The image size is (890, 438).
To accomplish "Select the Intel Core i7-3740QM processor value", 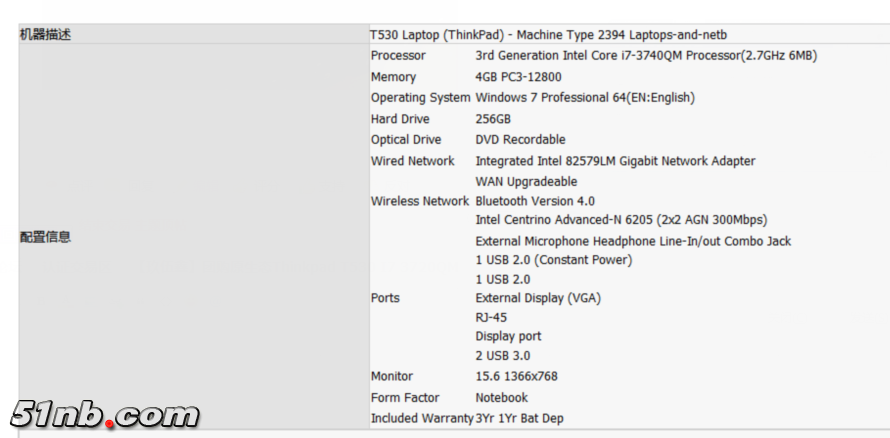I will click(646, 56).
